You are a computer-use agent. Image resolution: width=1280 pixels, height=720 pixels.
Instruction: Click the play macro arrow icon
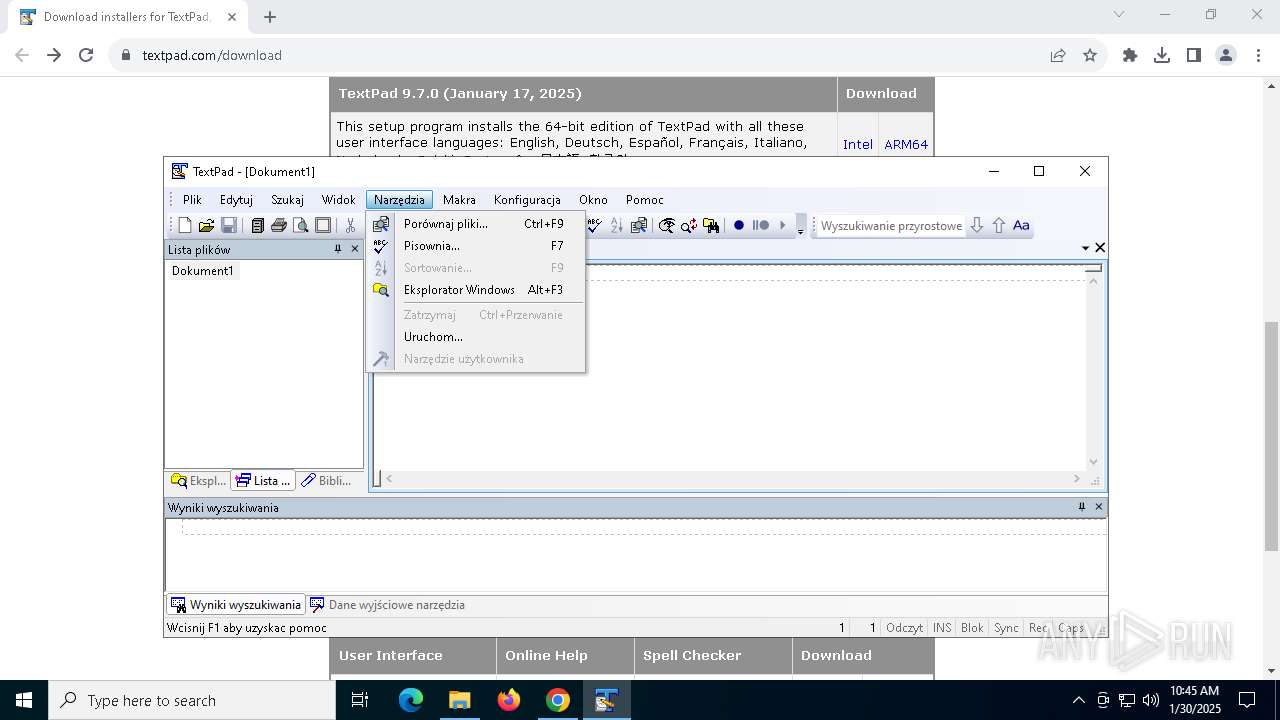[783, 226]
